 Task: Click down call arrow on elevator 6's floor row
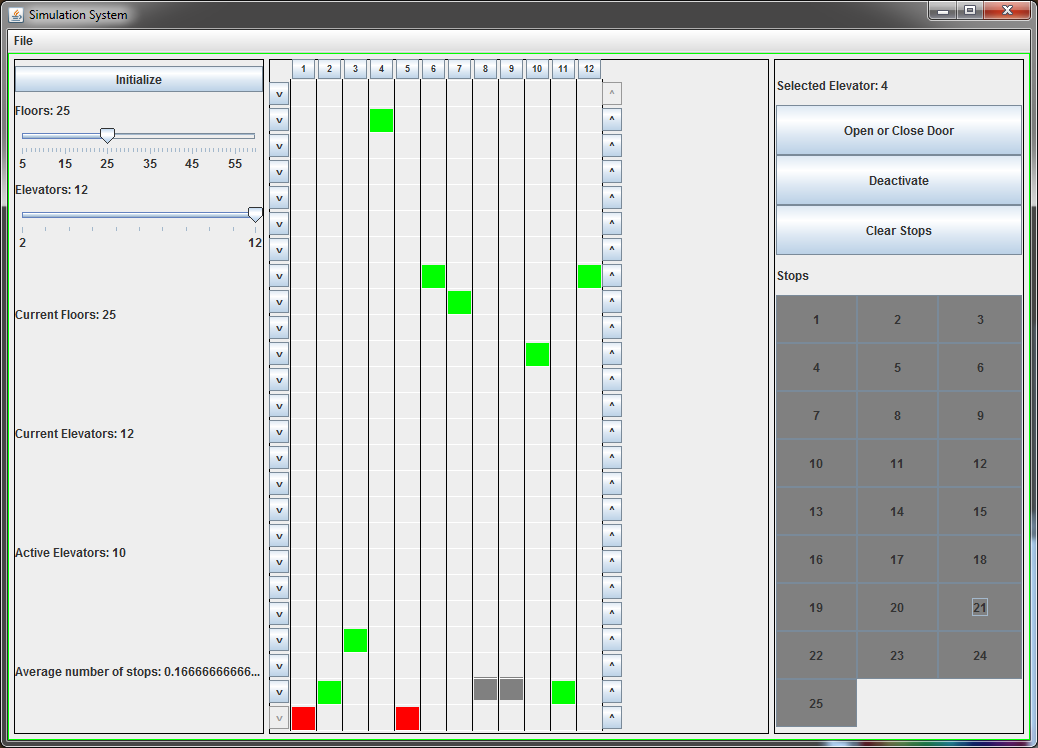[x=279, y=276]
